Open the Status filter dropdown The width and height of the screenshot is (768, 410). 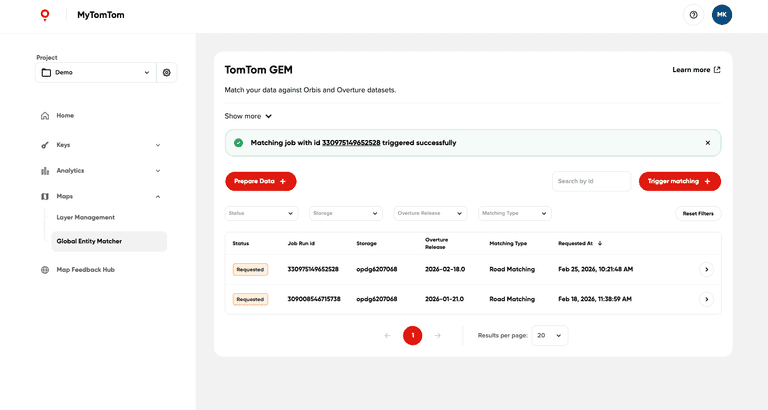point(261,213)
